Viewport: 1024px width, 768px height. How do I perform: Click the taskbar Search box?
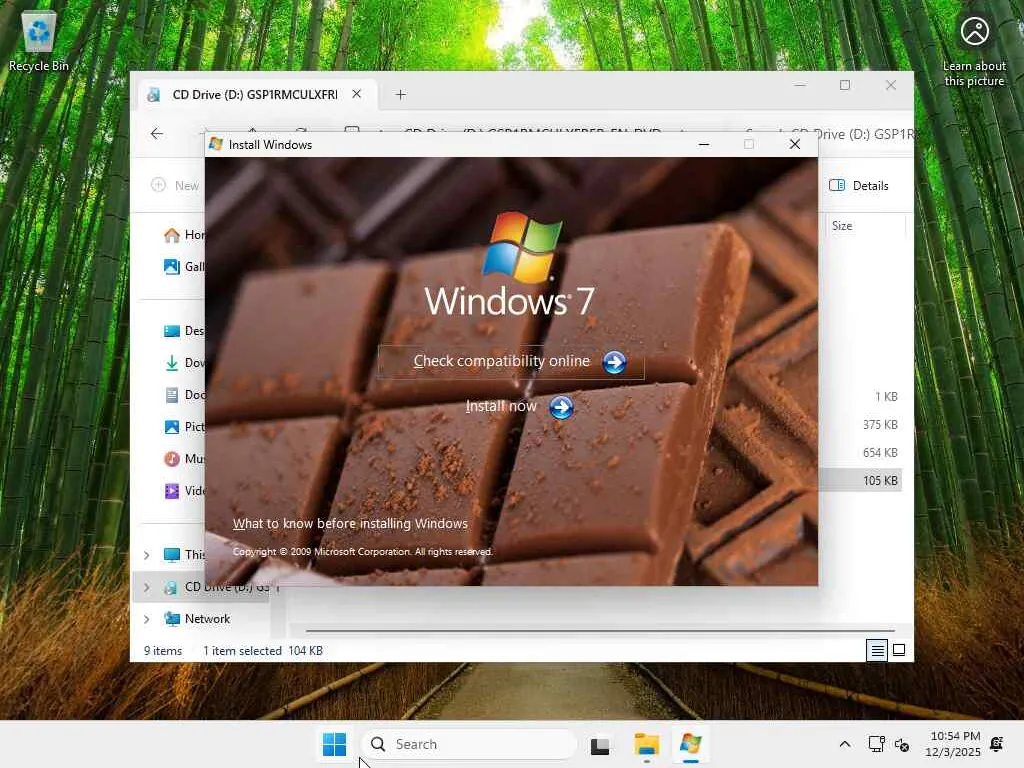[x=469, y=744]
